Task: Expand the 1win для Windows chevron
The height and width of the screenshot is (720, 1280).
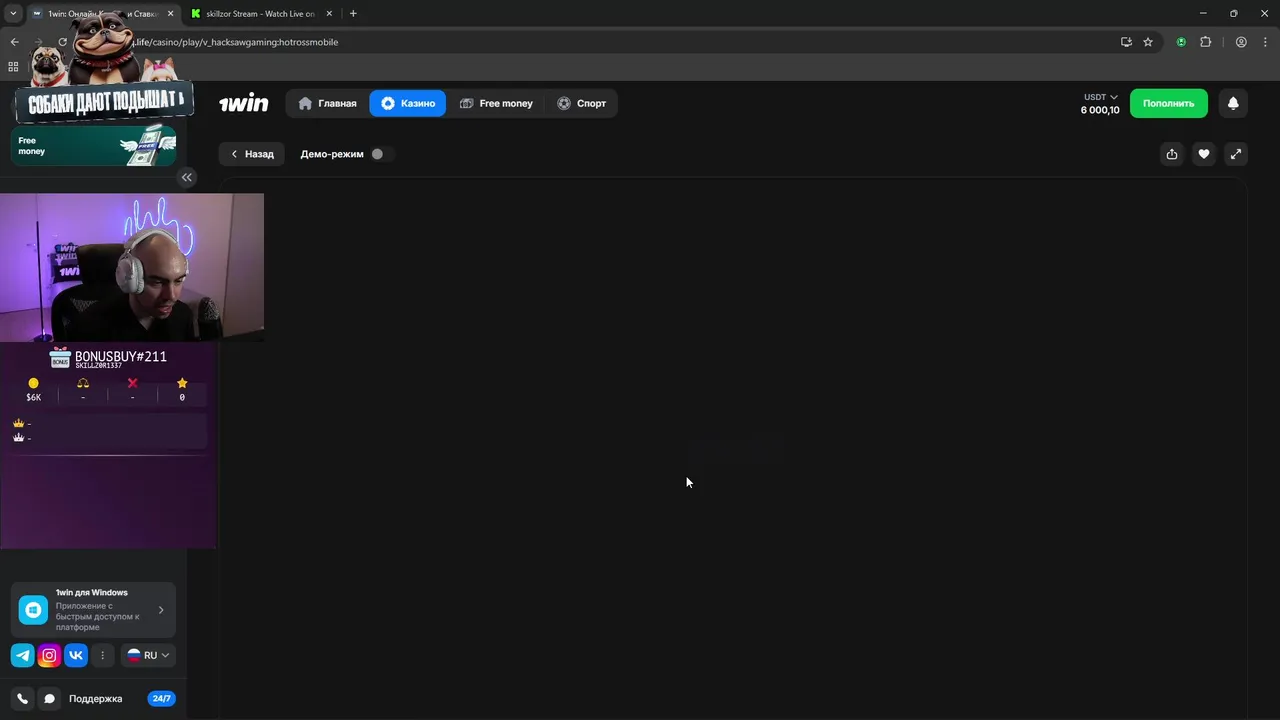Action: coord(161,610)
